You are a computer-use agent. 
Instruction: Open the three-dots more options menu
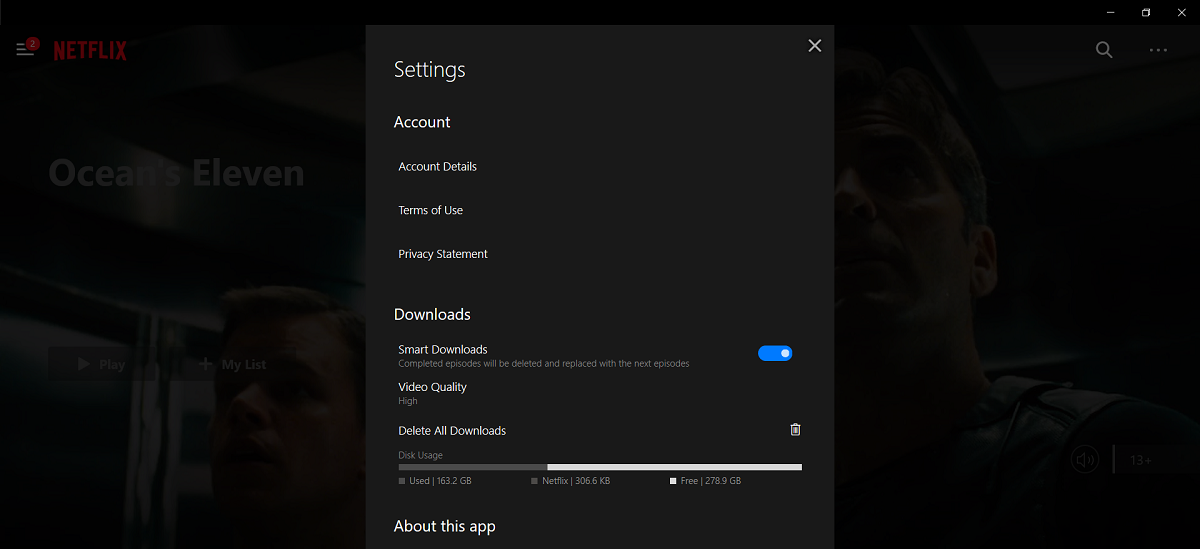coord(1158,49)
